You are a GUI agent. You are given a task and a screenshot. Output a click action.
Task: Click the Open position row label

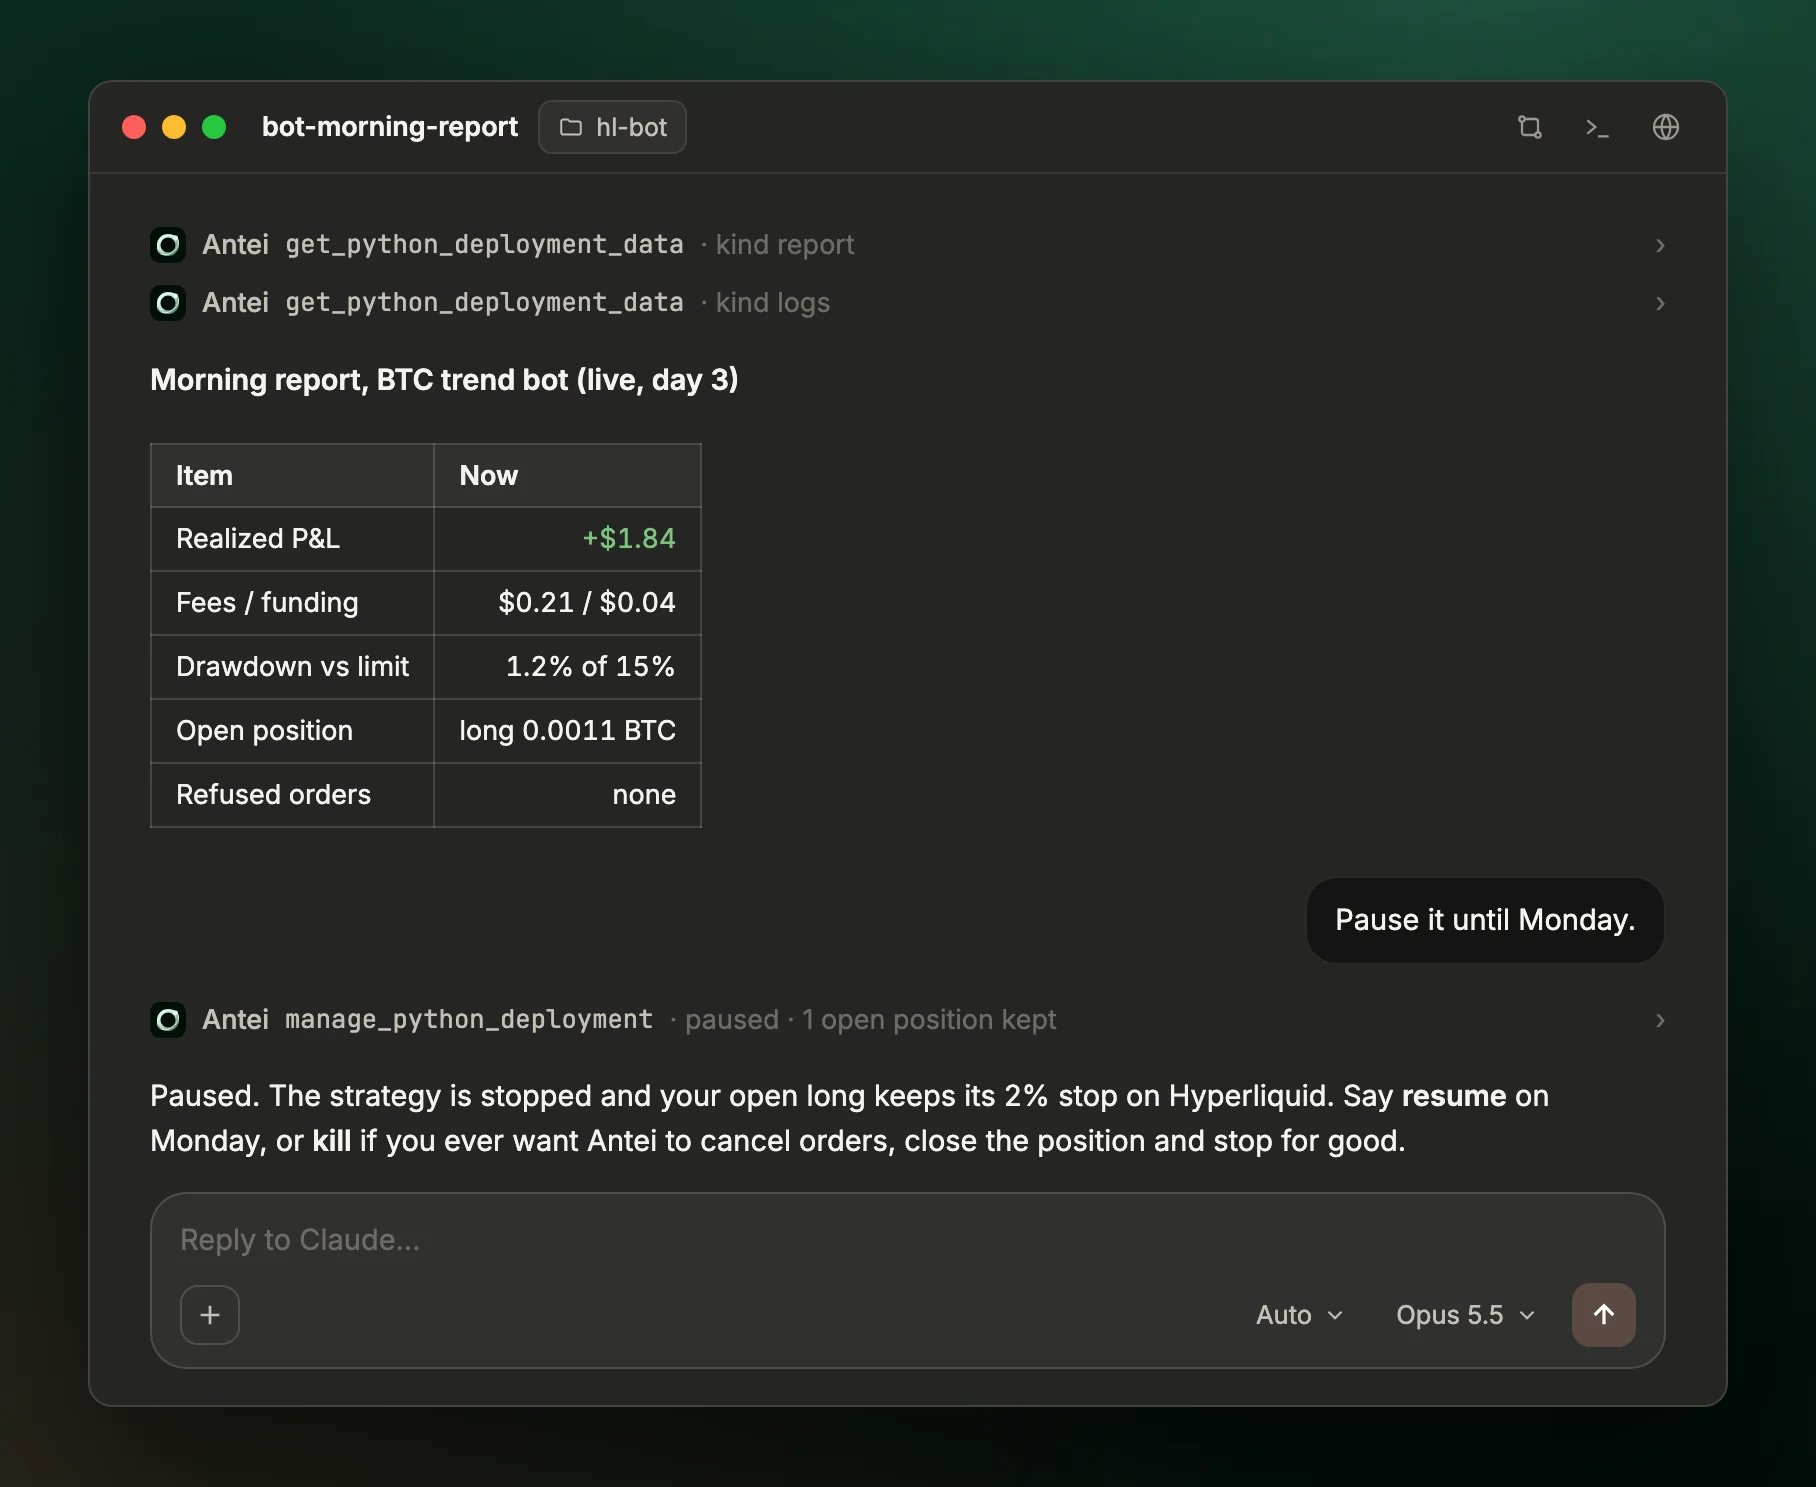point(264,730)
